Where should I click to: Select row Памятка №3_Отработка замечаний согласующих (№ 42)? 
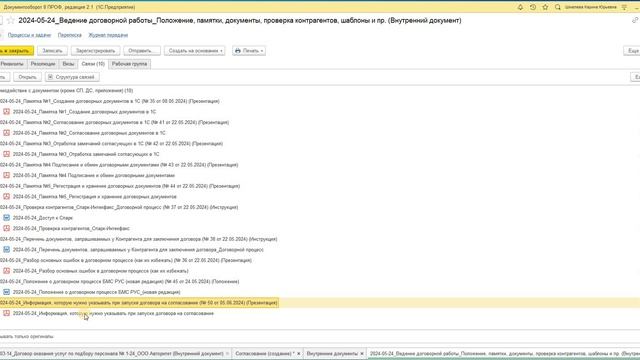(111, 143)
